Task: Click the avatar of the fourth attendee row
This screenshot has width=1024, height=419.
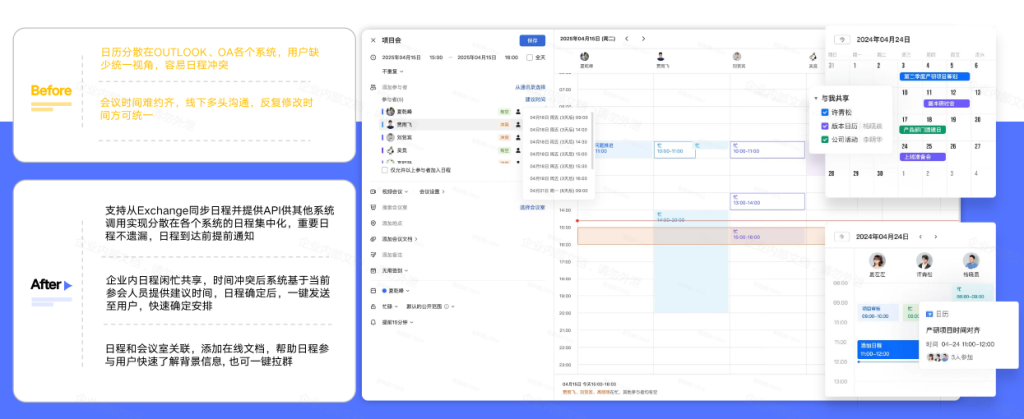Action: coord(391,150)
